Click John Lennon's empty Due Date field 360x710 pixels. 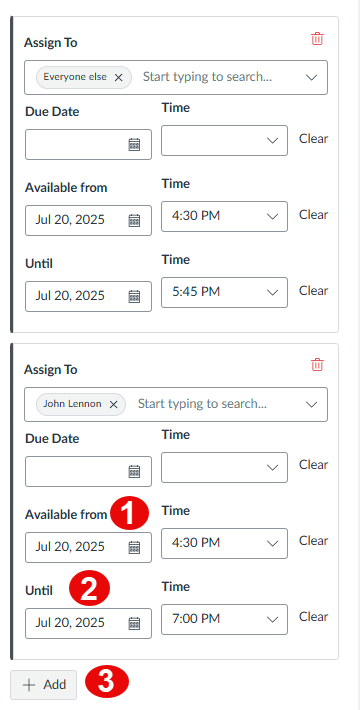tap(88, 471)
